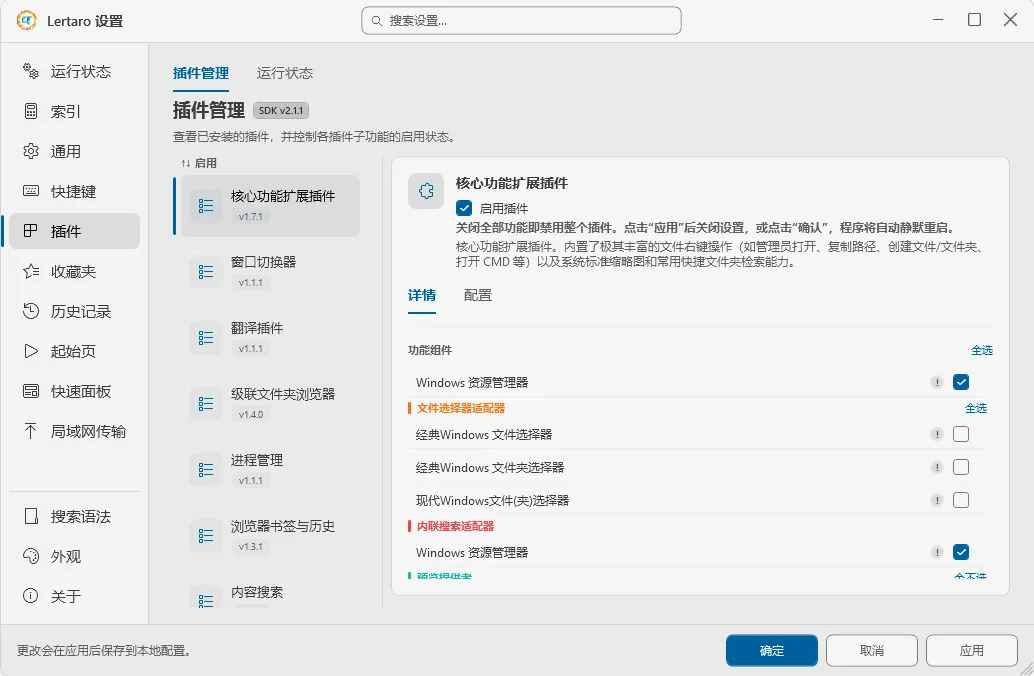The width and height of the screenshot is (1034, 676).
Task: Uncheck Windows 资源管理器 under 内联搜索适配器
Action: click(961, 552)
